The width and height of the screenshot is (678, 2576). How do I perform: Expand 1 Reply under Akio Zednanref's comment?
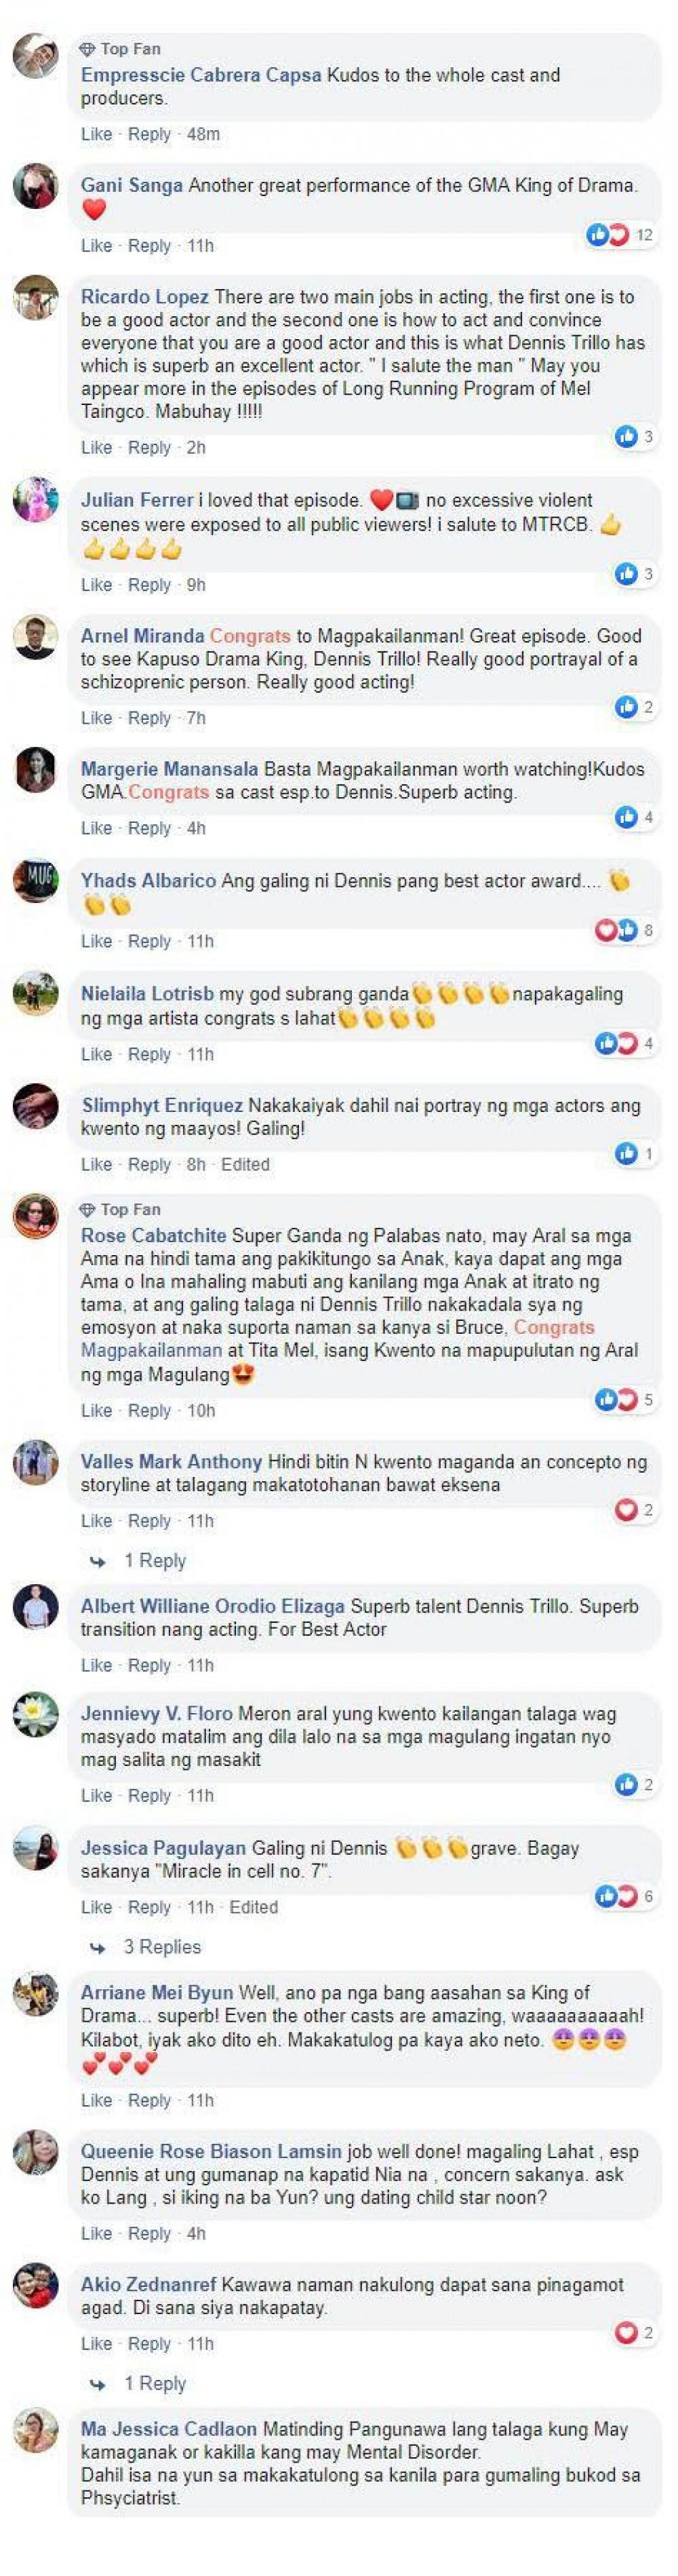155,2383
